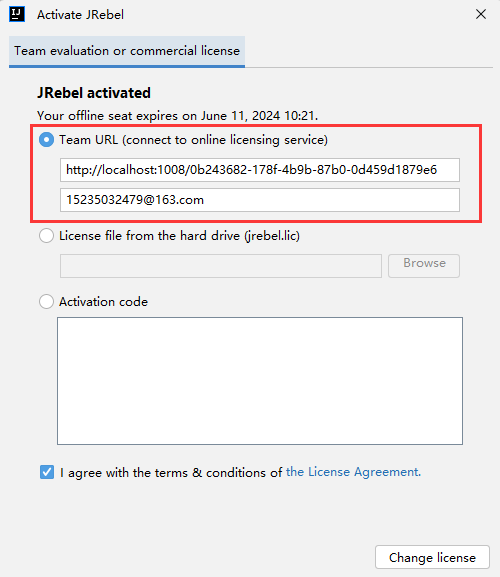500x577 pixels.
Task: Click the license file path field
Action: click(221, 266)
